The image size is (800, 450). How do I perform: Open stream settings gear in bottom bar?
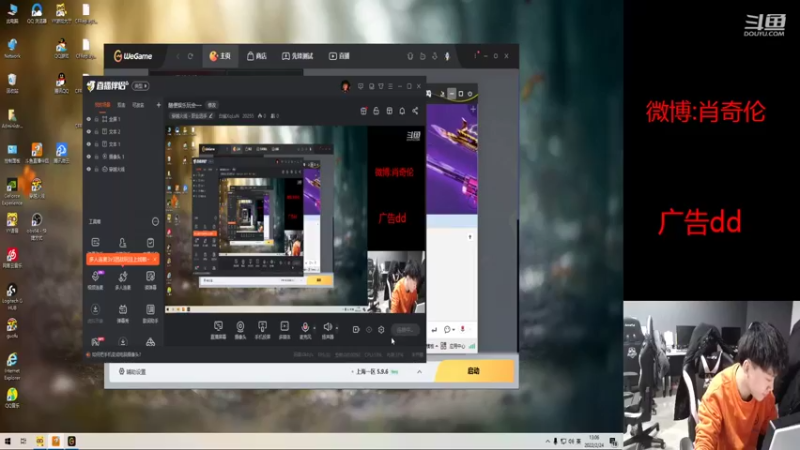[x=381, y=330]
